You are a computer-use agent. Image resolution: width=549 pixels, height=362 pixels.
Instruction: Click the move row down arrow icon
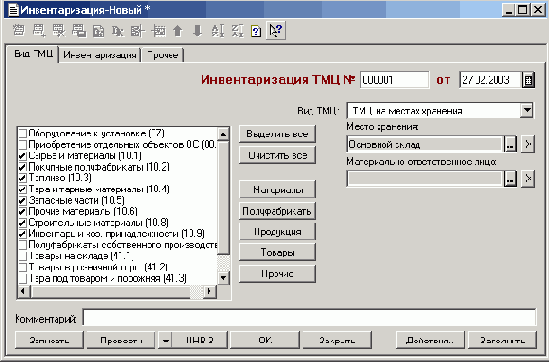[197, 31]
